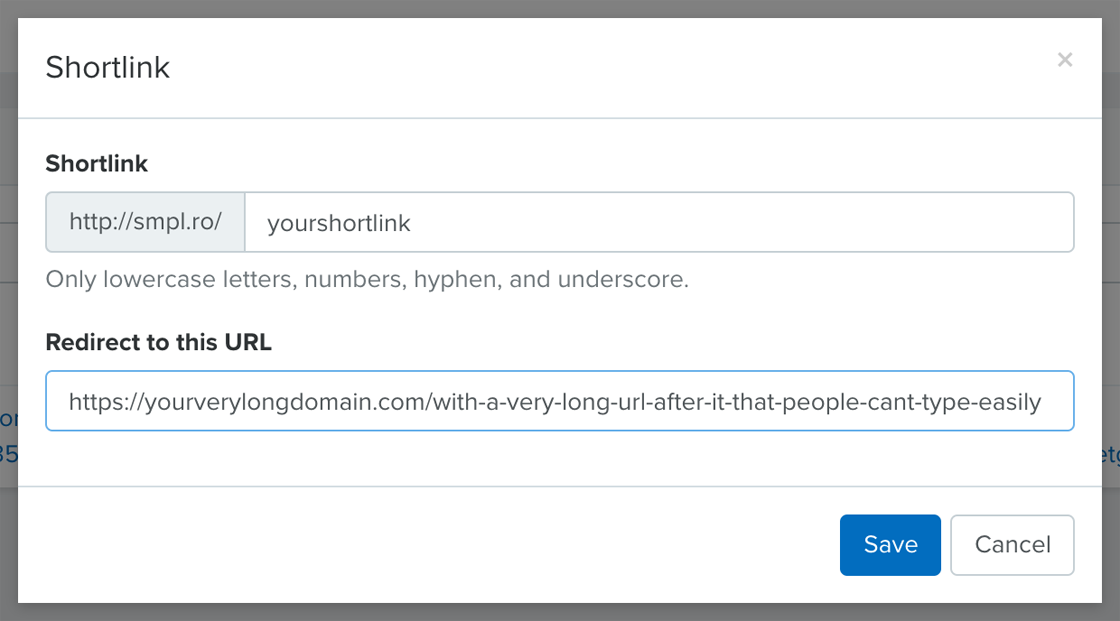Click the https:// start of redirect URL
The image size is (1120, 621).
(106, 402)
